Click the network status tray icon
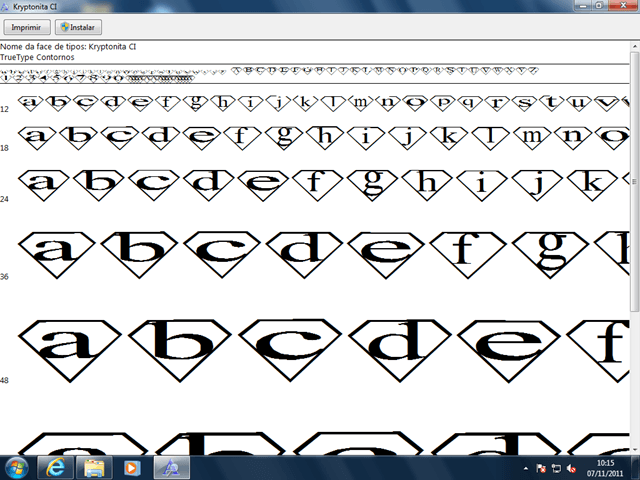This screenshot has height=480, width=640. coord(556,469)
